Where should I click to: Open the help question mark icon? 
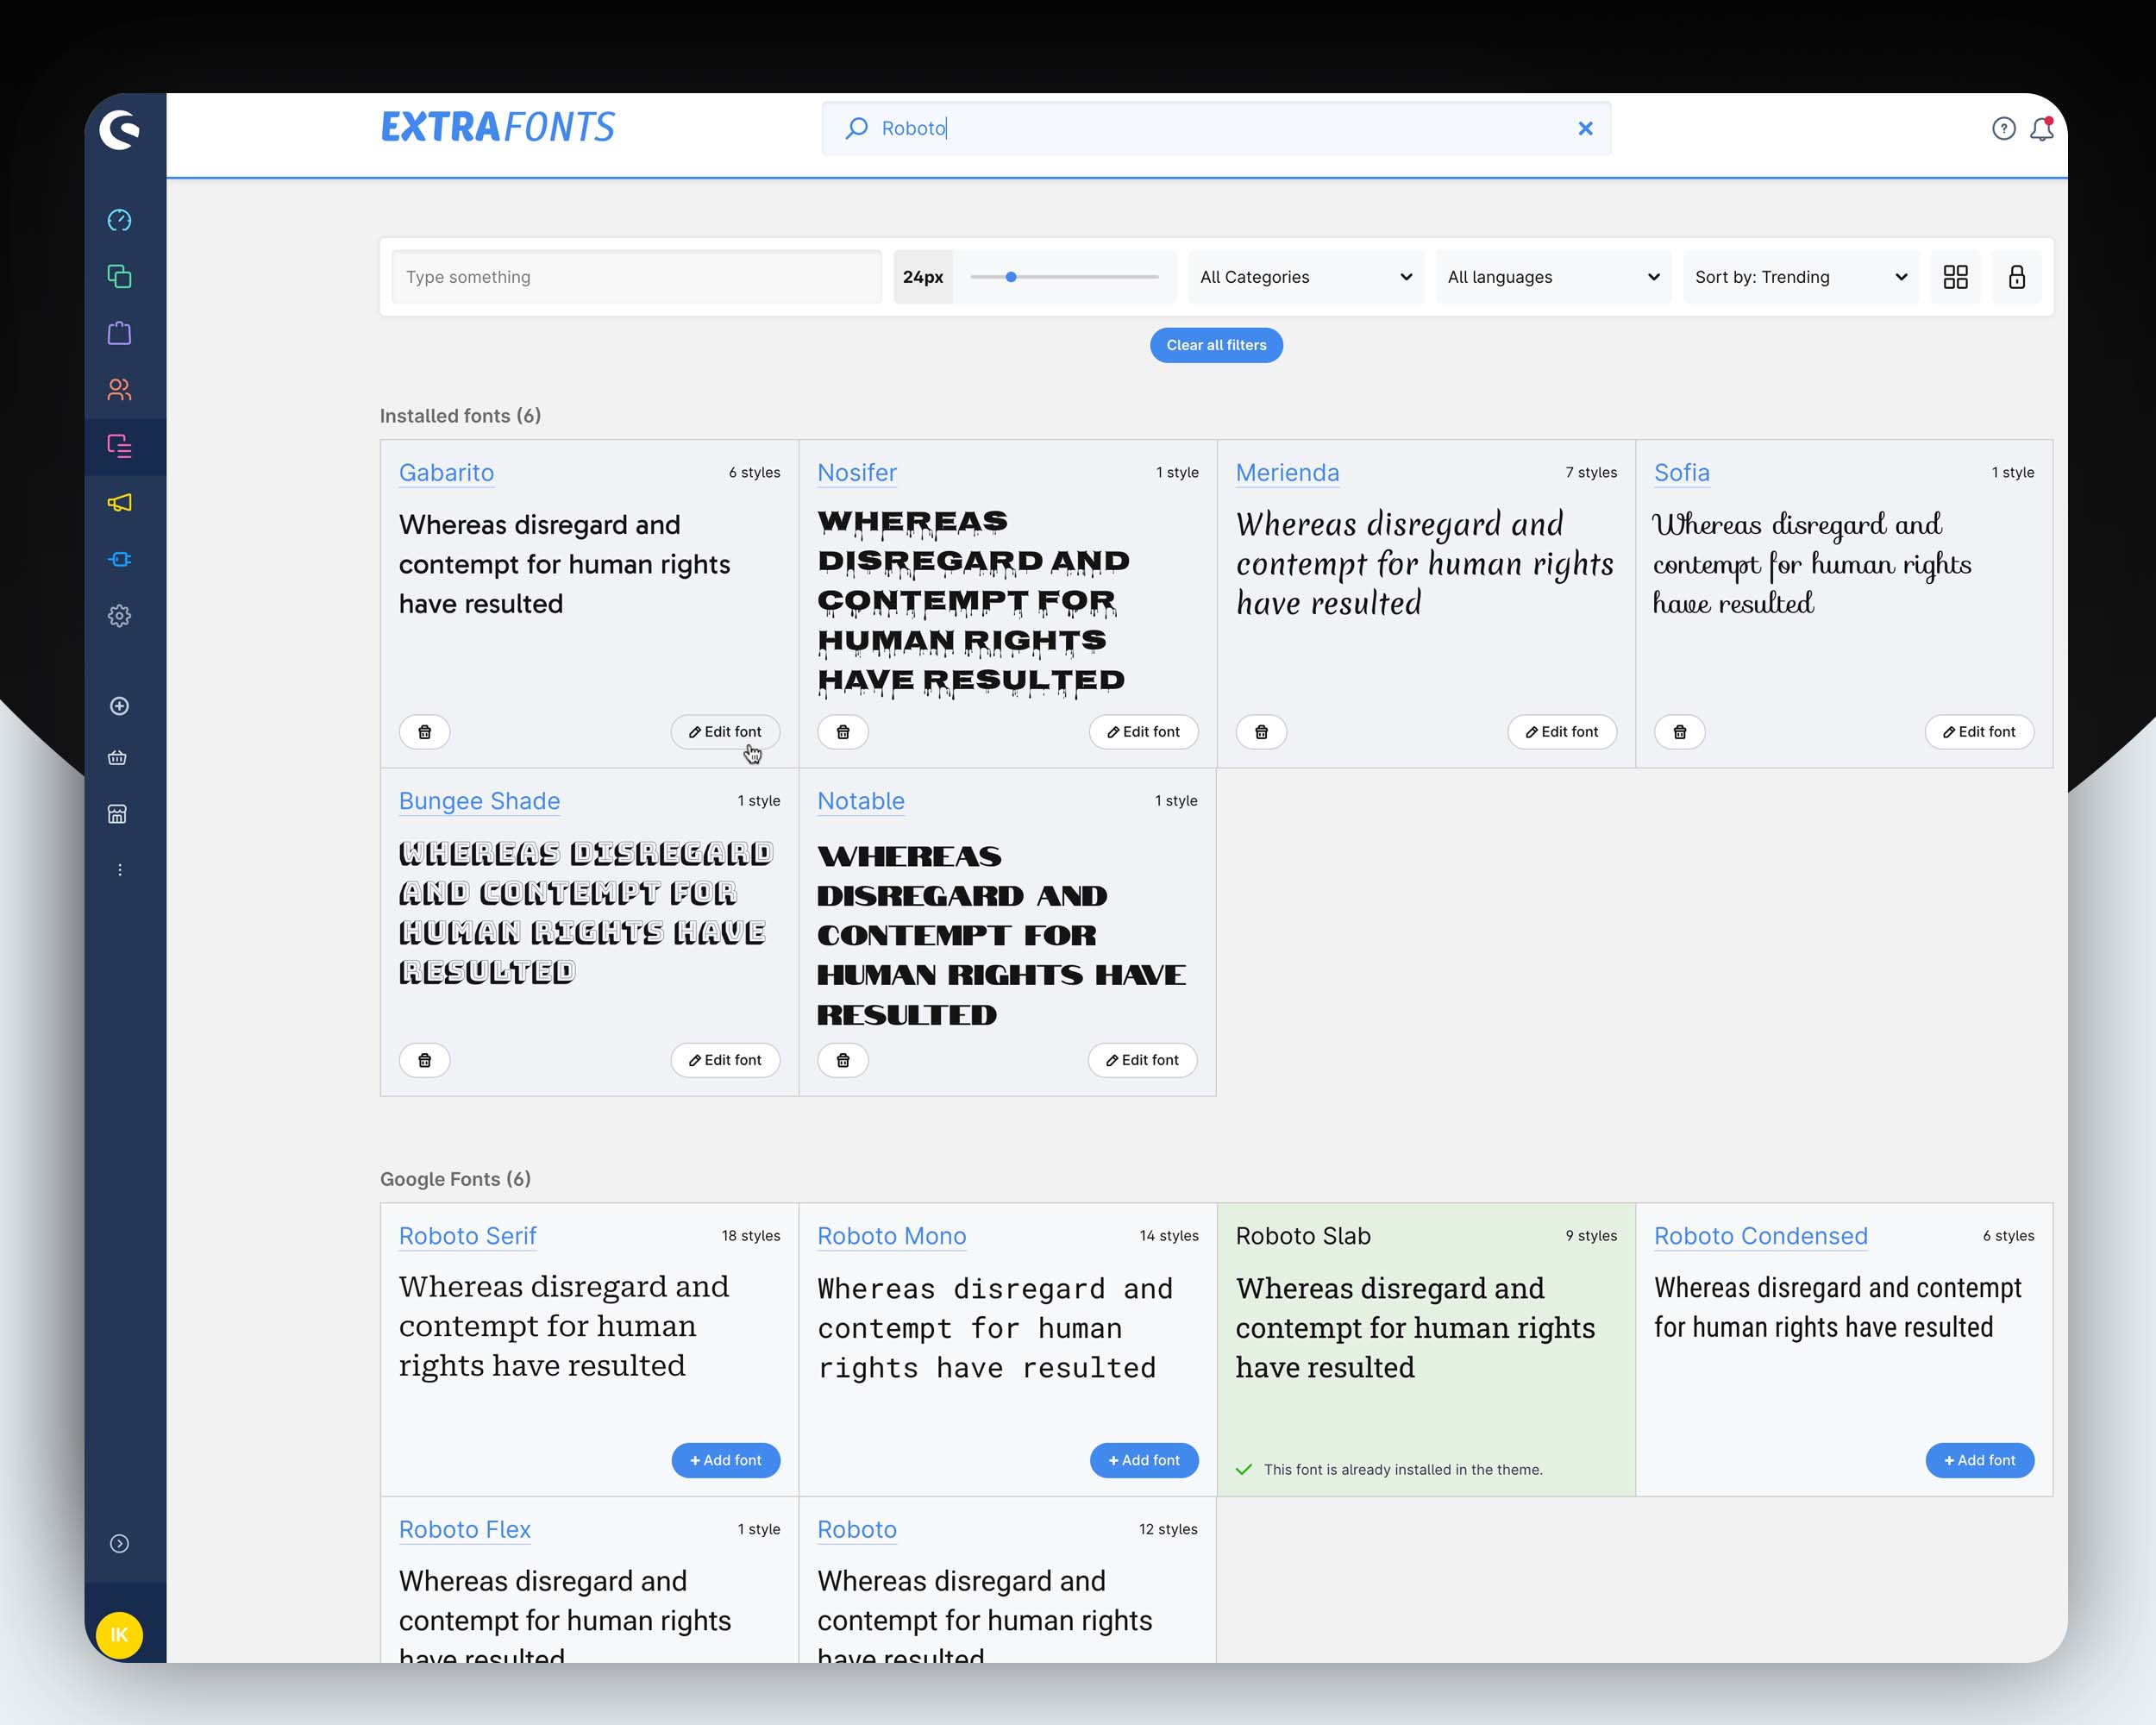pyautogui.click(x=2003, y=128)
